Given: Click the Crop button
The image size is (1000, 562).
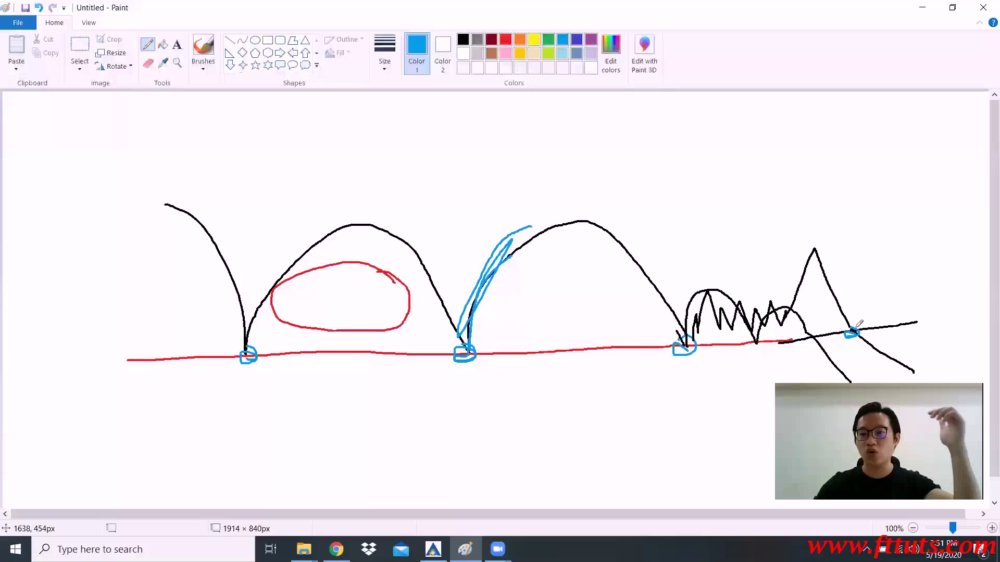Looking at the screenshot, I should click(x=109, y=40).
